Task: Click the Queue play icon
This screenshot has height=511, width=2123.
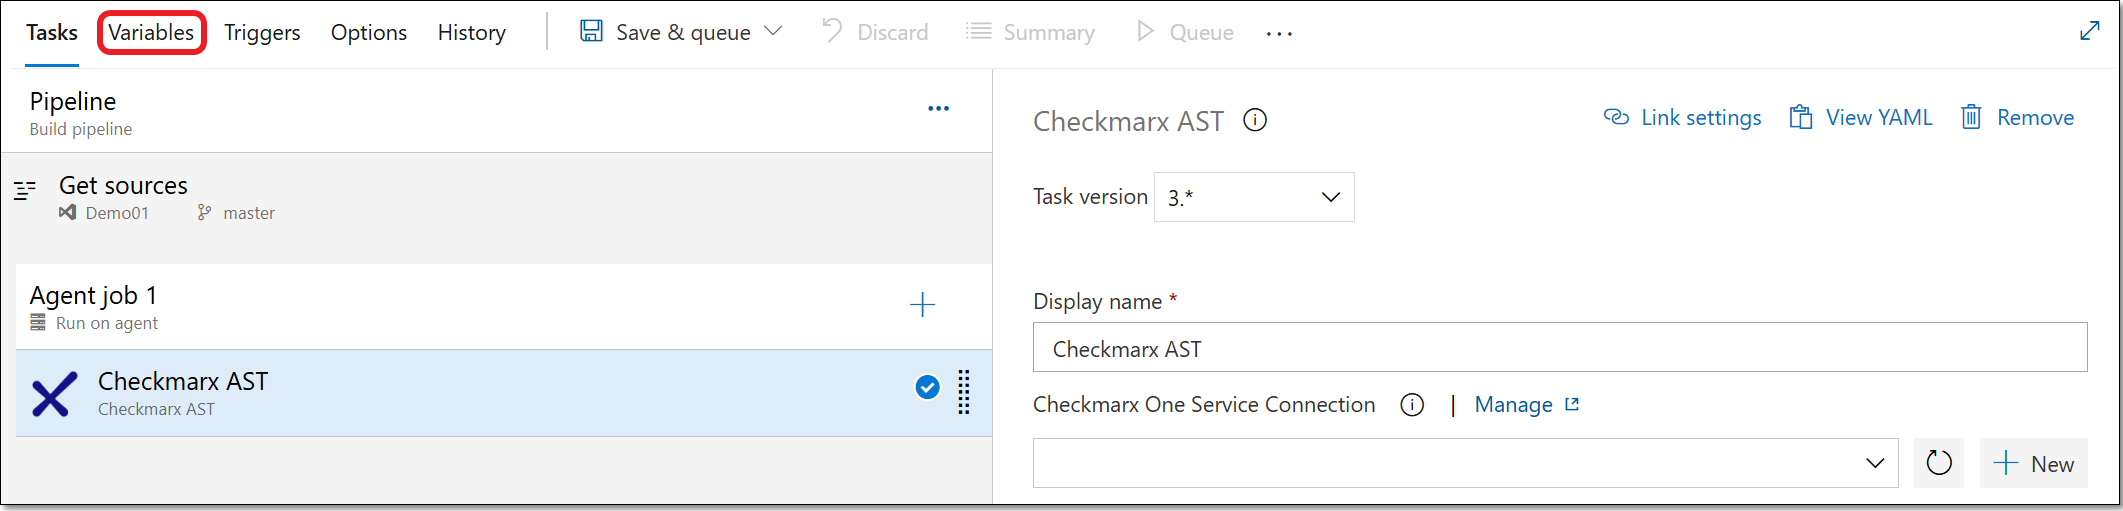Action: coord(1145,31)
